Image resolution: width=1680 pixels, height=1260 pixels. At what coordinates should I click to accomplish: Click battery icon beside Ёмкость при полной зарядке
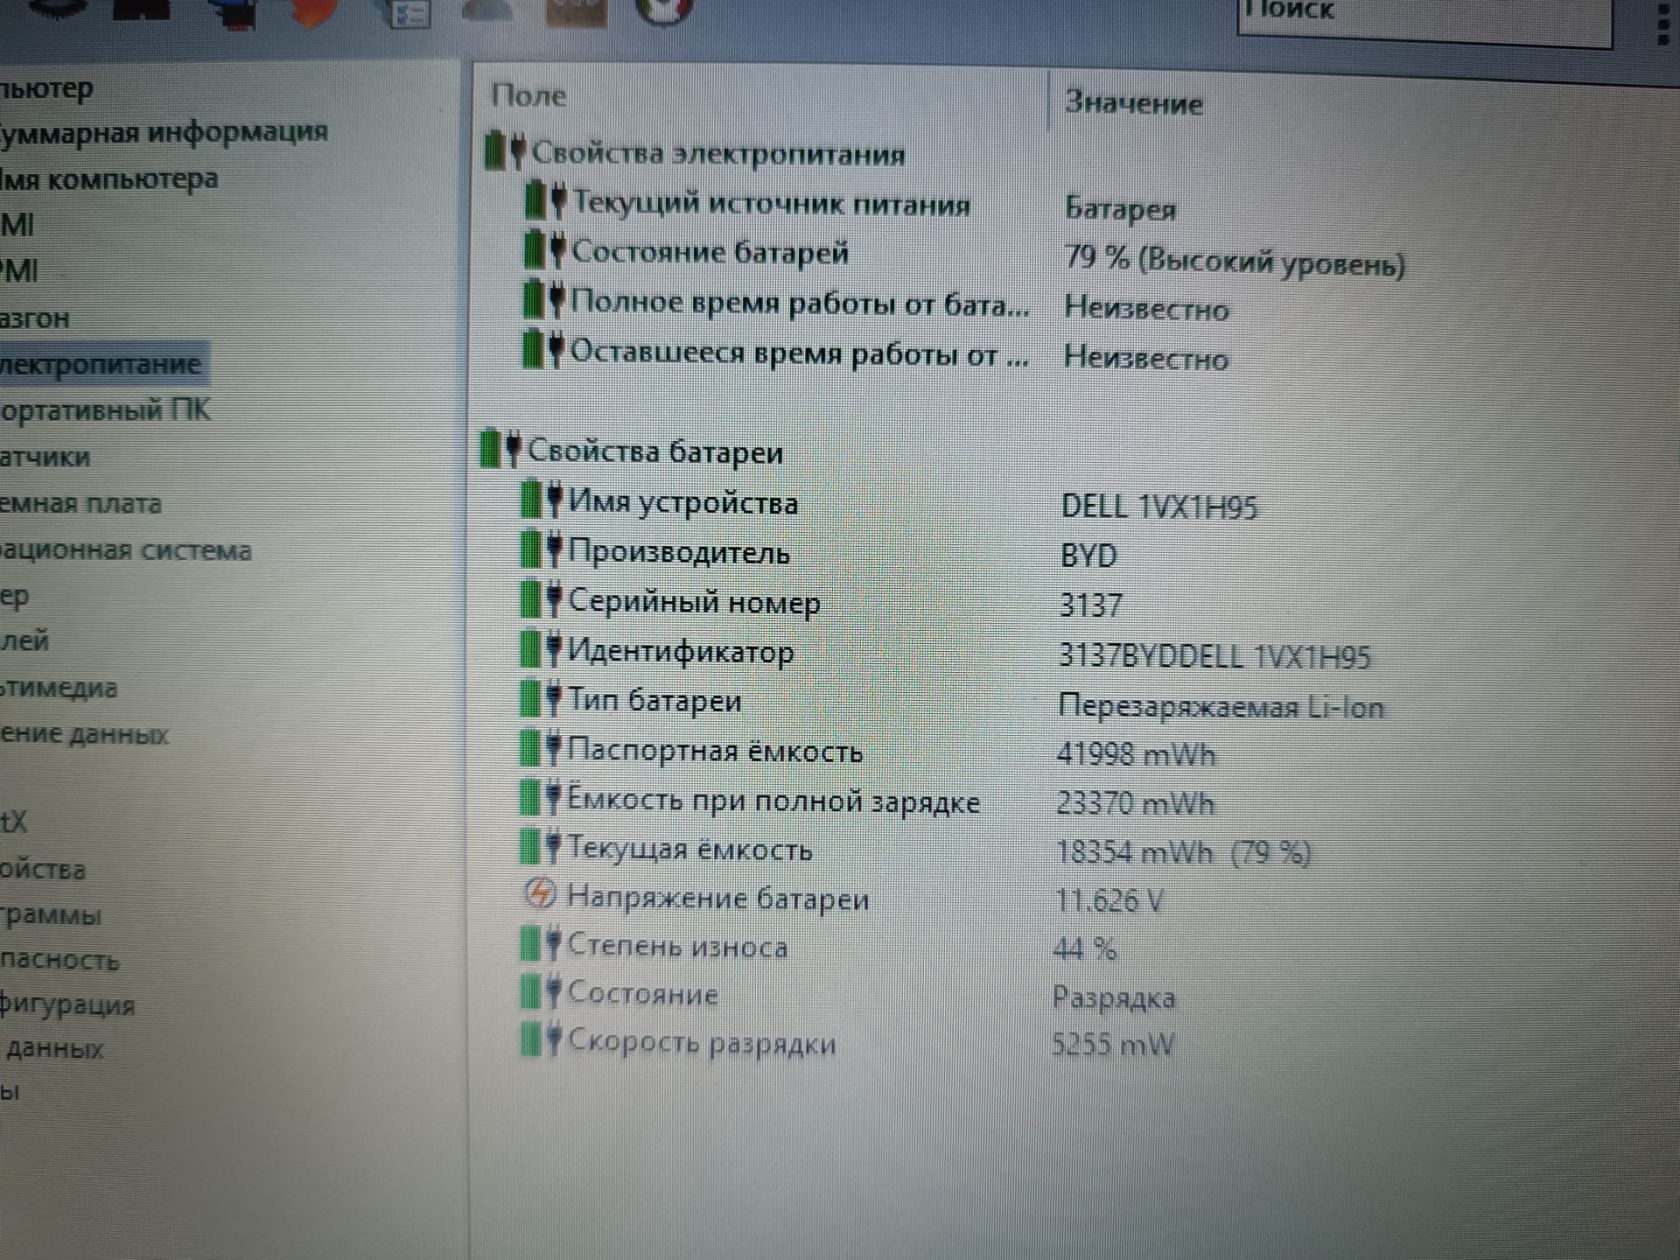click(542, 798)
